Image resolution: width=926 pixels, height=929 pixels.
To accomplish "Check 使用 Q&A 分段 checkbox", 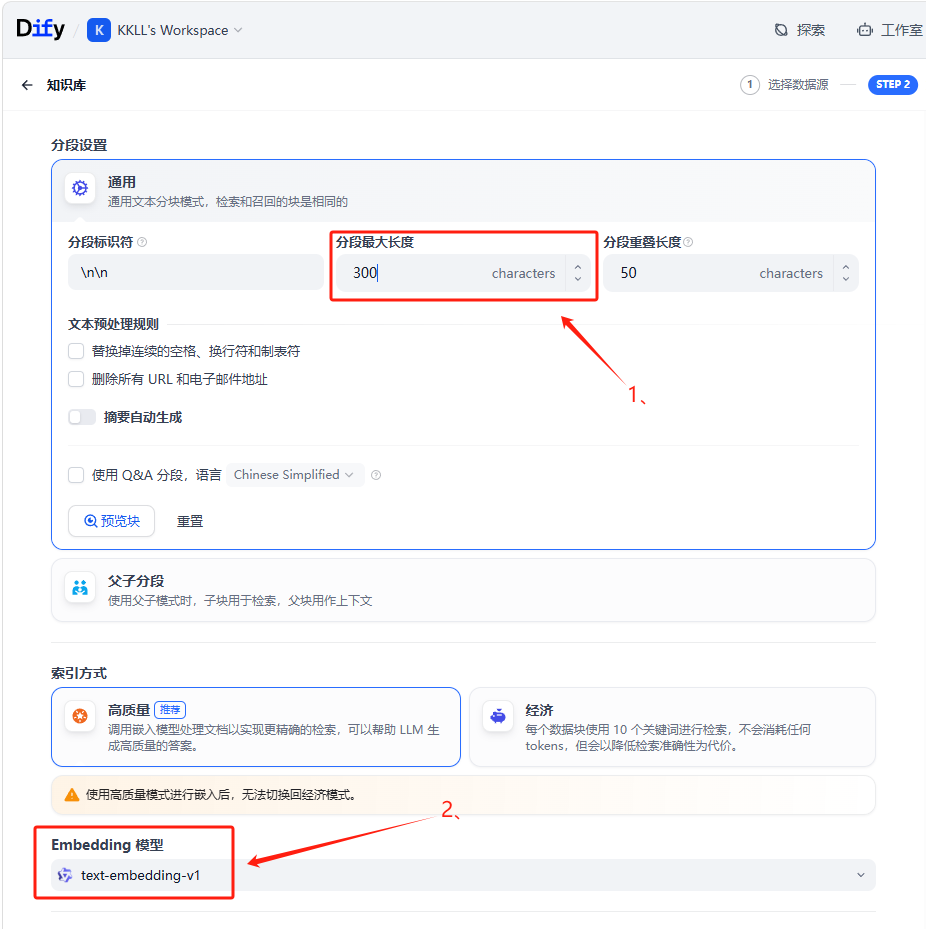I will [x=76, y=475].
